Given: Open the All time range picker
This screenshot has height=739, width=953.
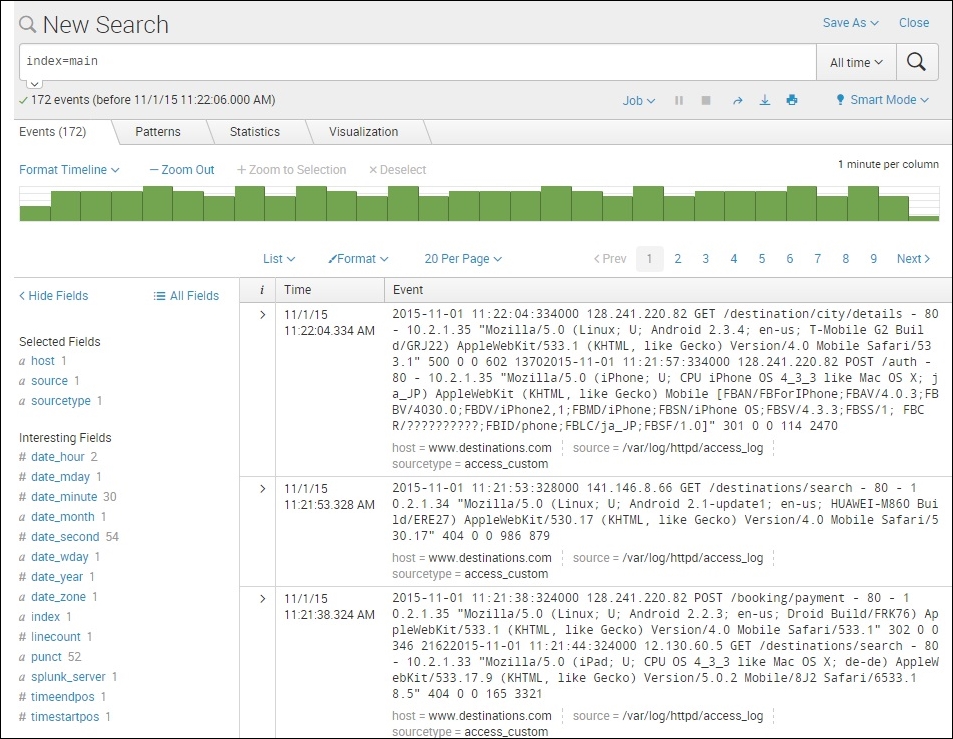Looking at the screenshot, I should (856, 62).
